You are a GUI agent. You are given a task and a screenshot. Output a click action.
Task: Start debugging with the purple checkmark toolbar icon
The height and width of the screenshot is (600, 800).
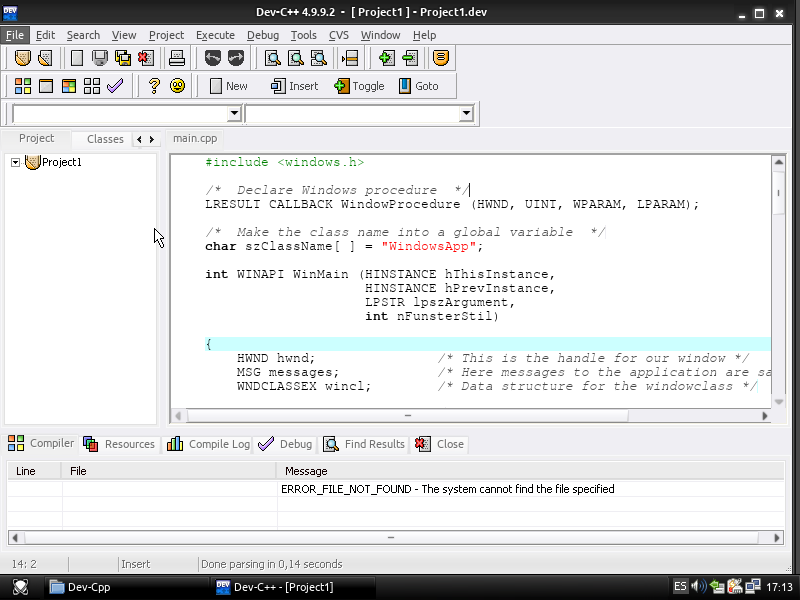pos(115,86)
